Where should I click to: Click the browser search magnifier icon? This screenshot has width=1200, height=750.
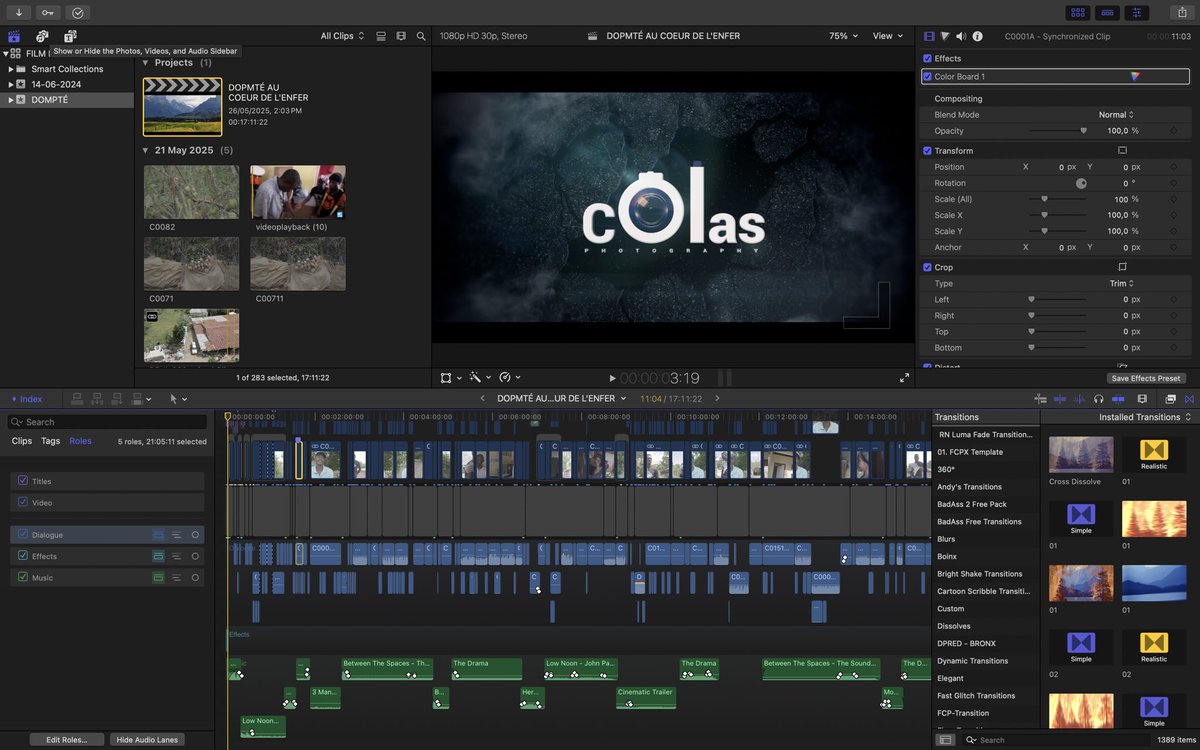click(421, 36)
